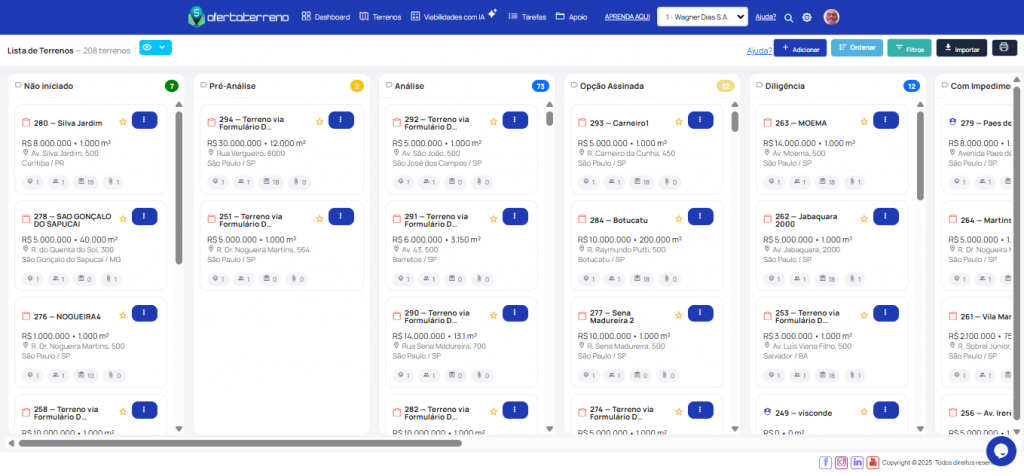Open options menu of 263 – MOEMA
1024x476 pixels.
pos(886,120)
